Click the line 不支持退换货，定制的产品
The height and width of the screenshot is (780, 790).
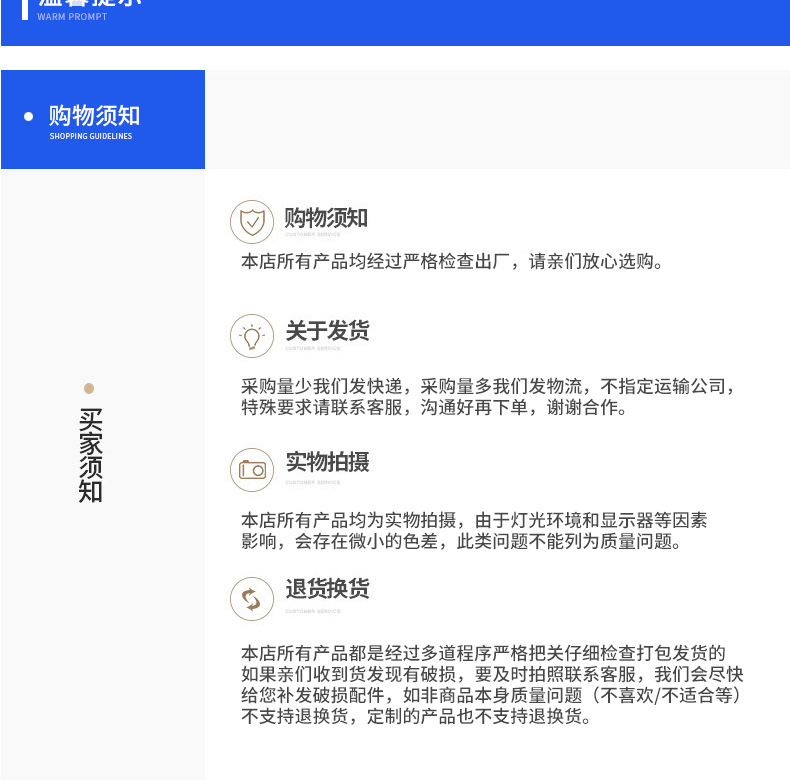(x=416, y=717)
